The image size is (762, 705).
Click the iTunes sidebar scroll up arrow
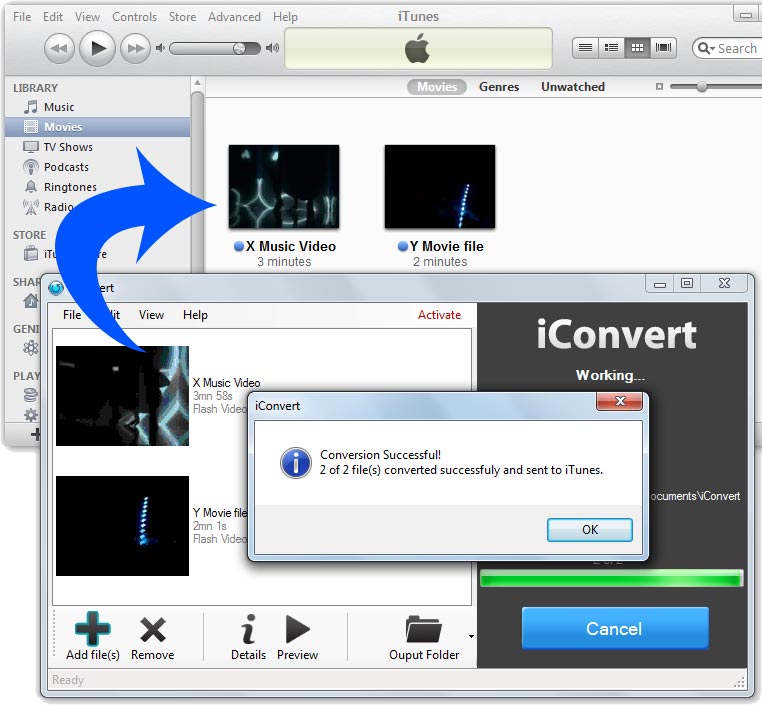point(197,83)
